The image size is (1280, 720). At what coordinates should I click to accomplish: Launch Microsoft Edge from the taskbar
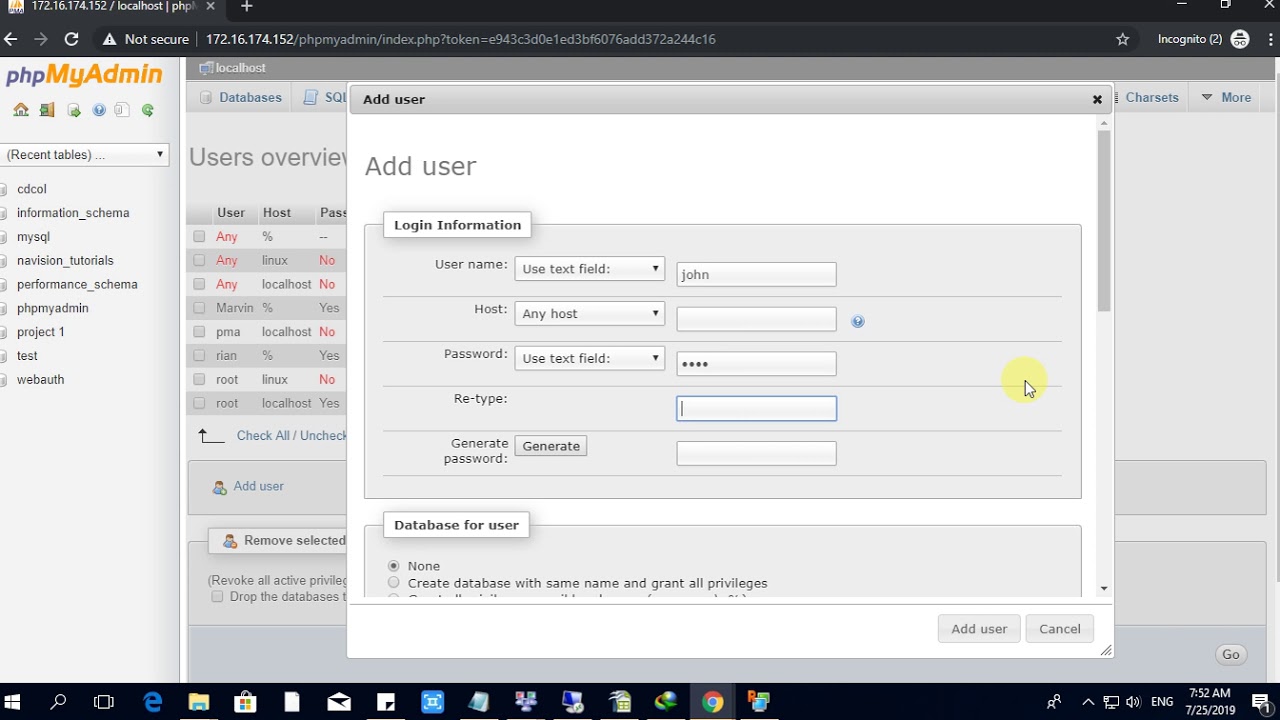click(152, 702)
